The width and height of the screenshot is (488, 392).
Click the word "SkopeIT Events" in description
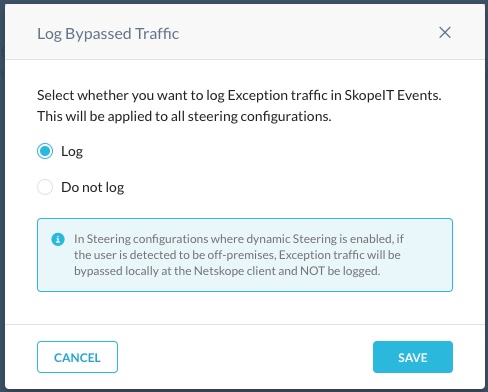[393, 96]
